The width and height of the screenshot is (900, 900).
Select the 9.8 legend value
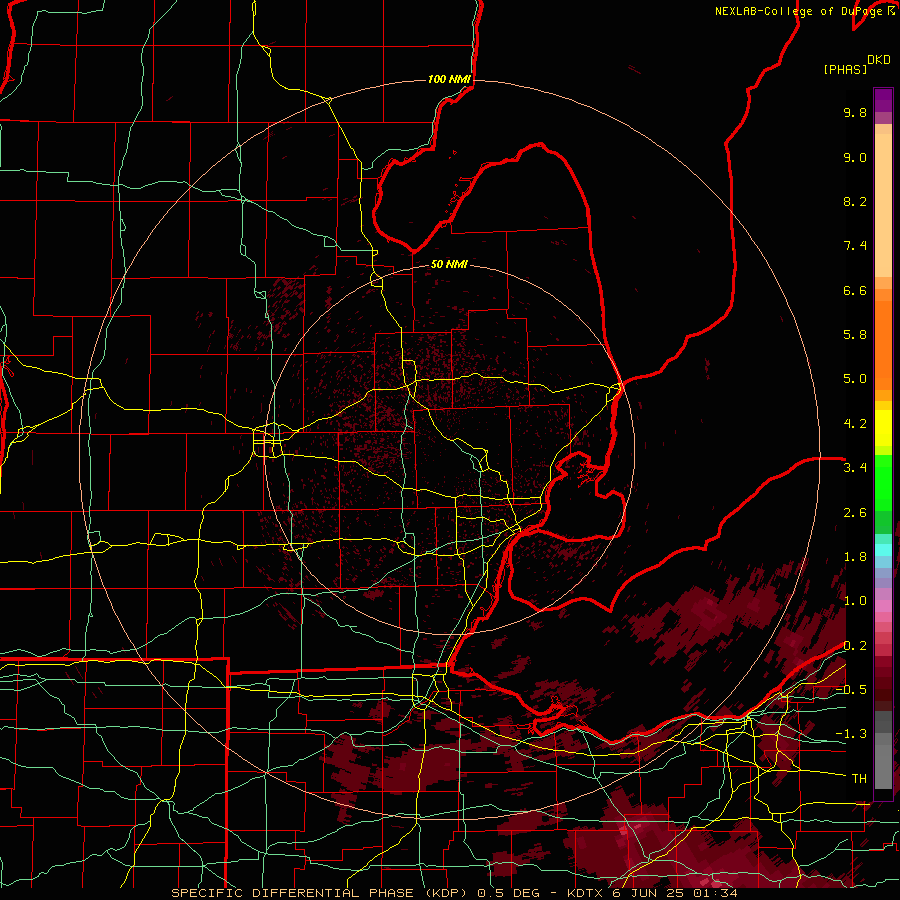click(855, 112)
